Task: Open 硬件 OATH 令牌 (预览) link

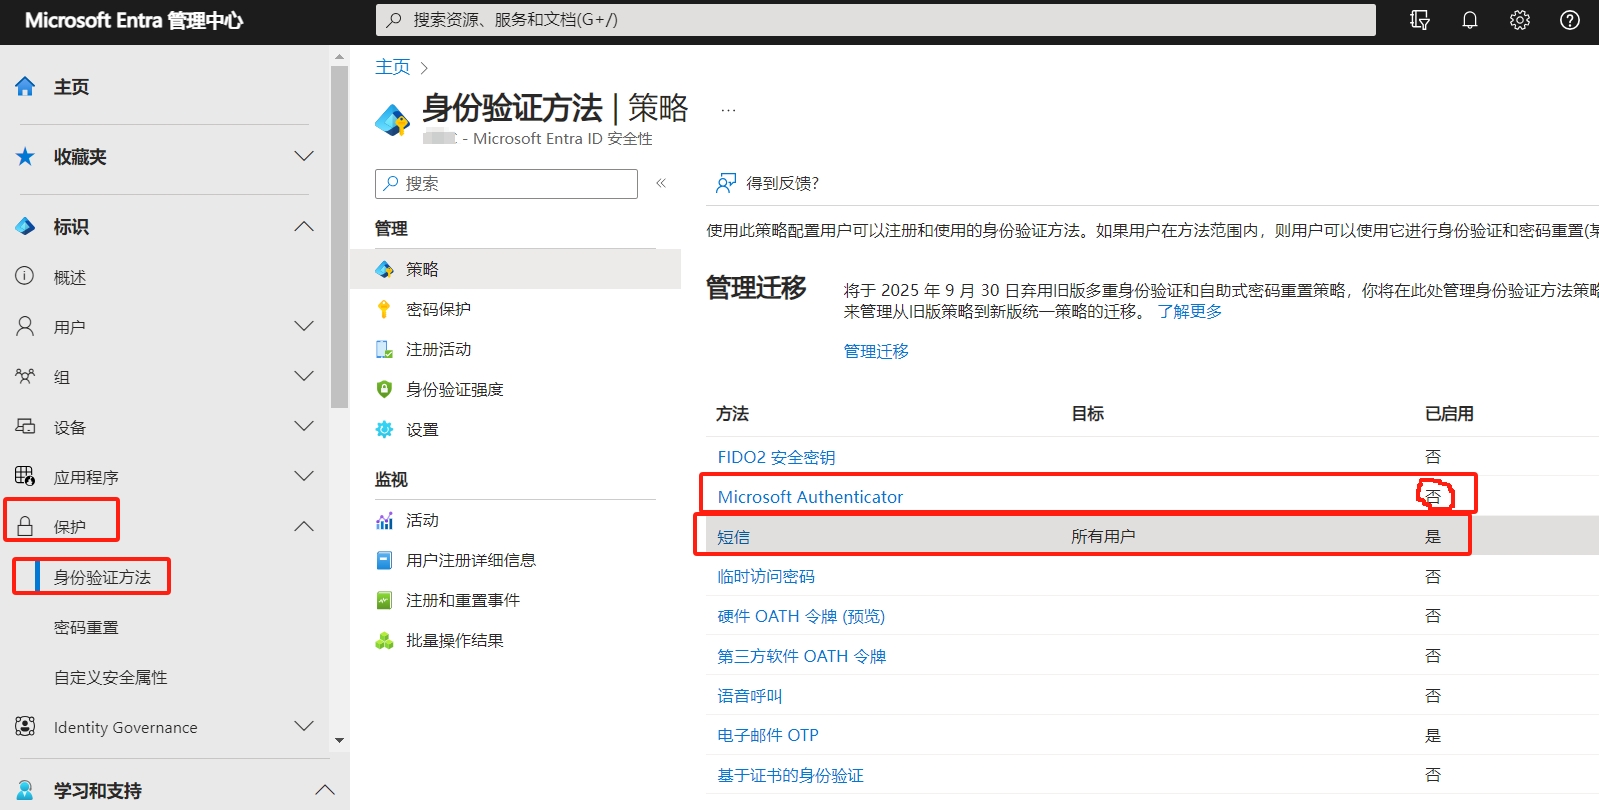Action: (801, 616)
